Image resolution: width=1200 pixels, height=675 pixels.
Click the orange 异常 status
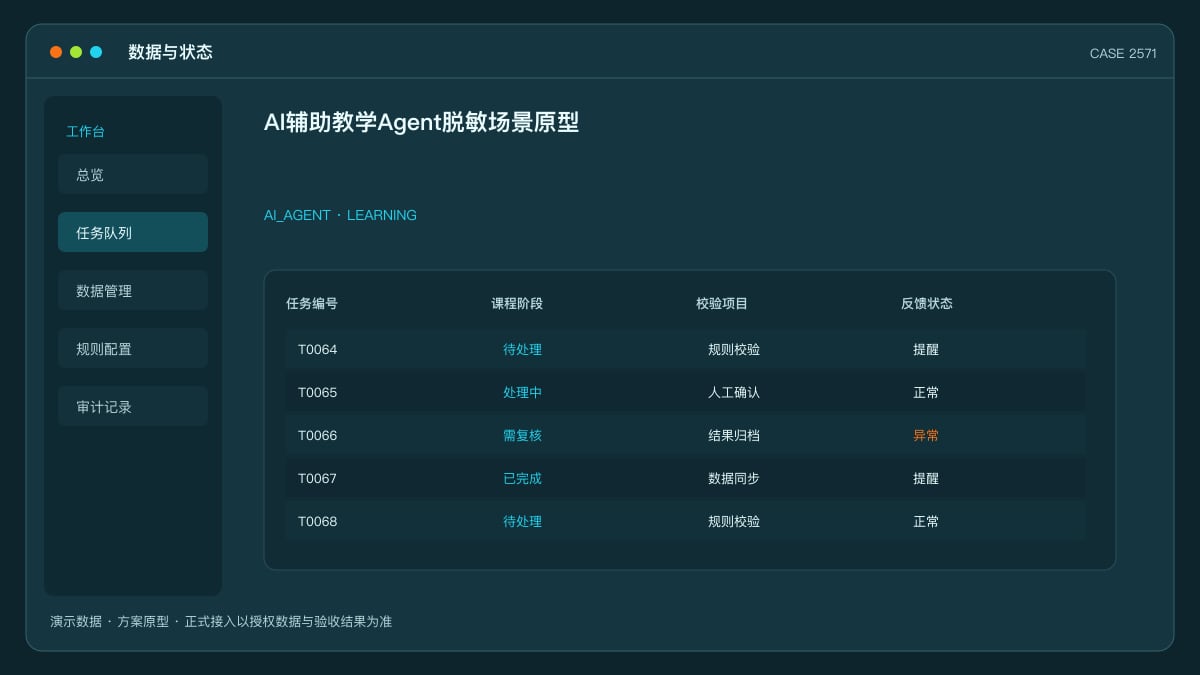coord(926,436)
